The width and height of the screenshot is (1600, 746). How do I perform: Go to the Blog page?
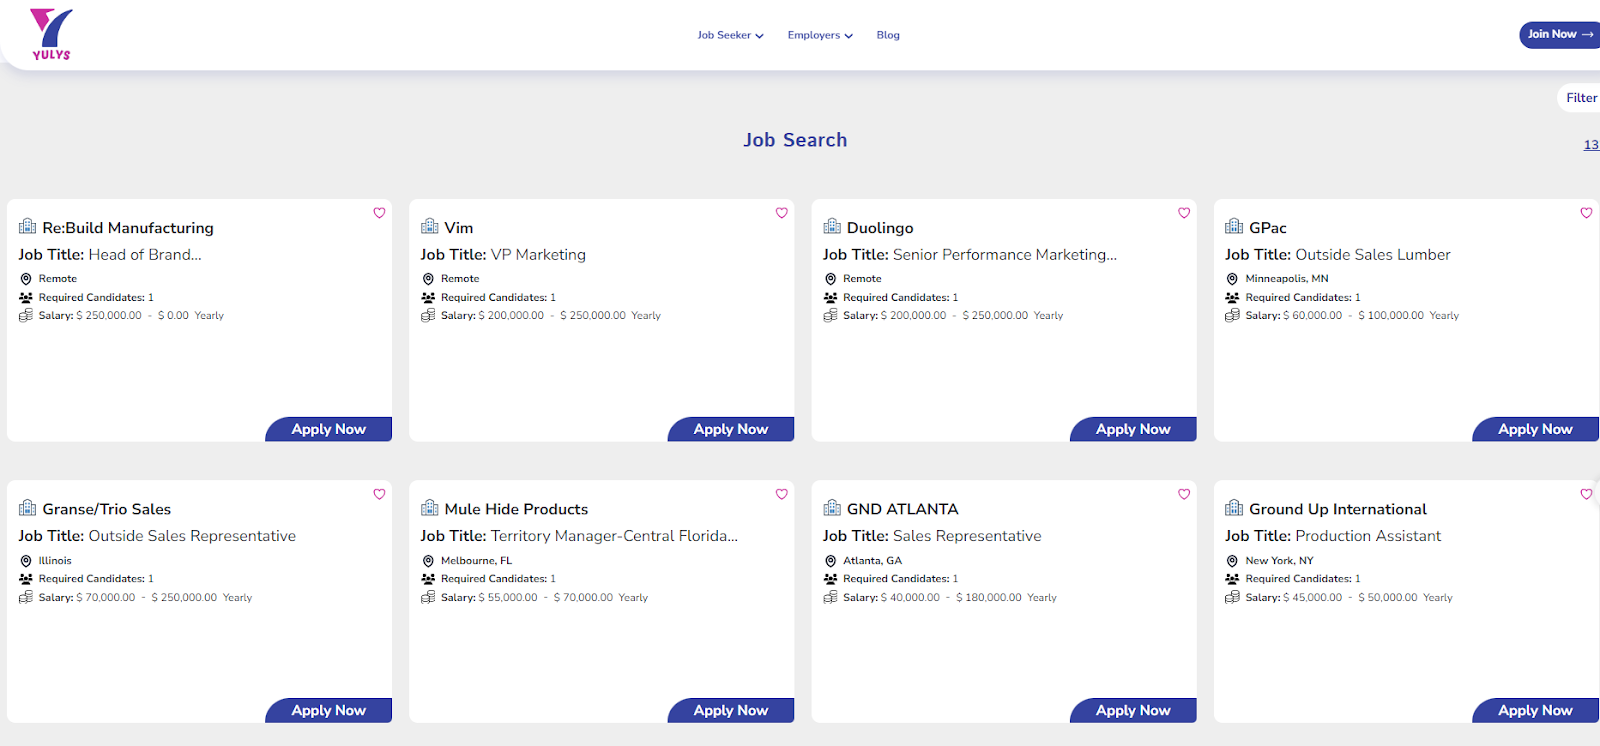[888, 35]
